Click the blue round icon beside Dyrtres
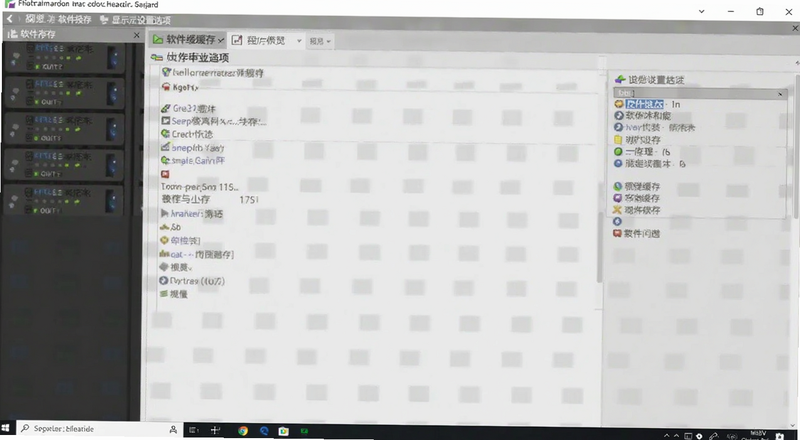Viewport: 800px width, 440px height. coord(164,281)
